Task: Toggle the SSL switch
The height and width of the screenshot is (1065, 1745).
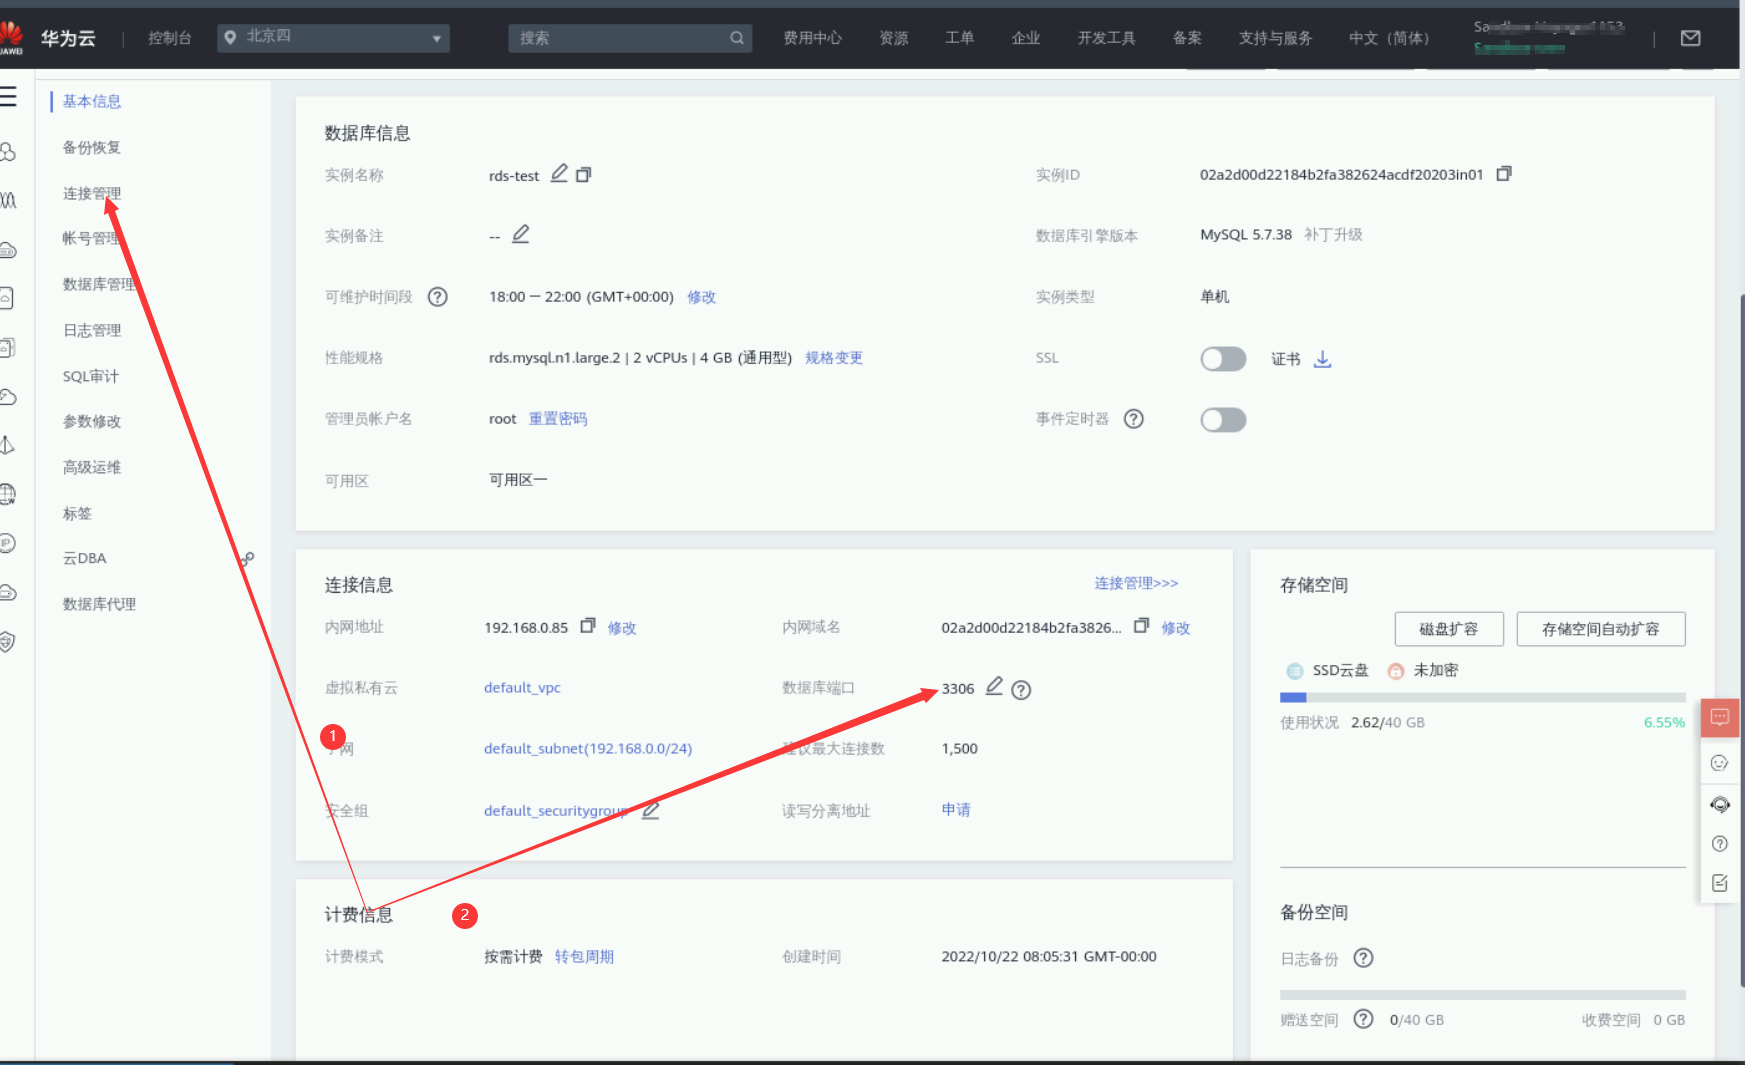Action: click(1223, 359)
